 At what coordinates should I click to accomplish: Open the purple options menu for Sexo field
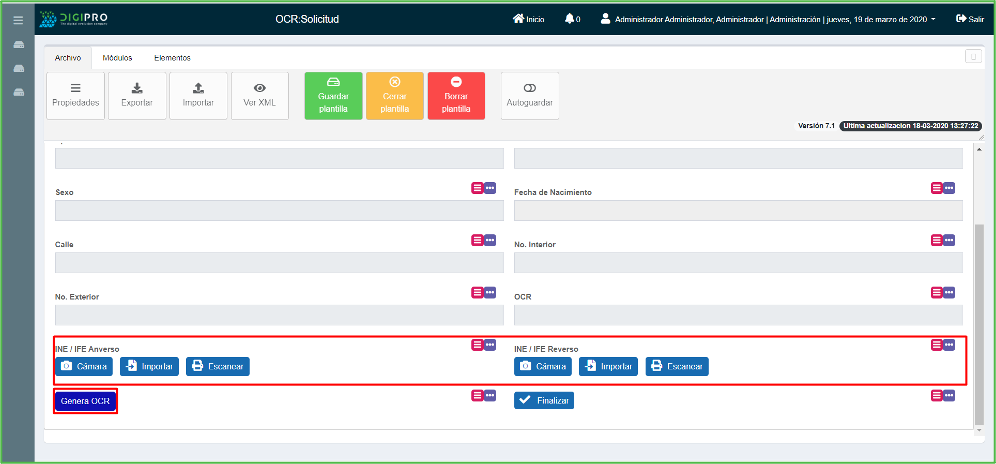point(490,187)
